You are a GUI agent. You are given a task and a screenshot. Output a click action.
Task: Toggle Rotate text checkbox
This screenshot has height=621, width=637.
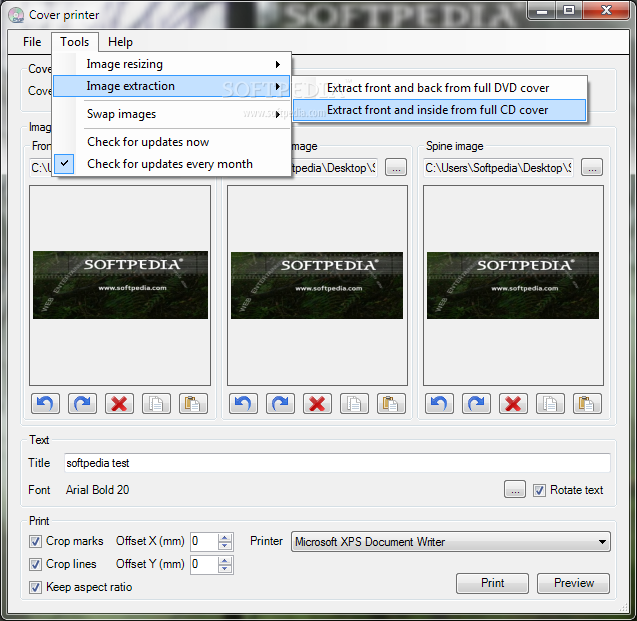(x=539, y=490)
